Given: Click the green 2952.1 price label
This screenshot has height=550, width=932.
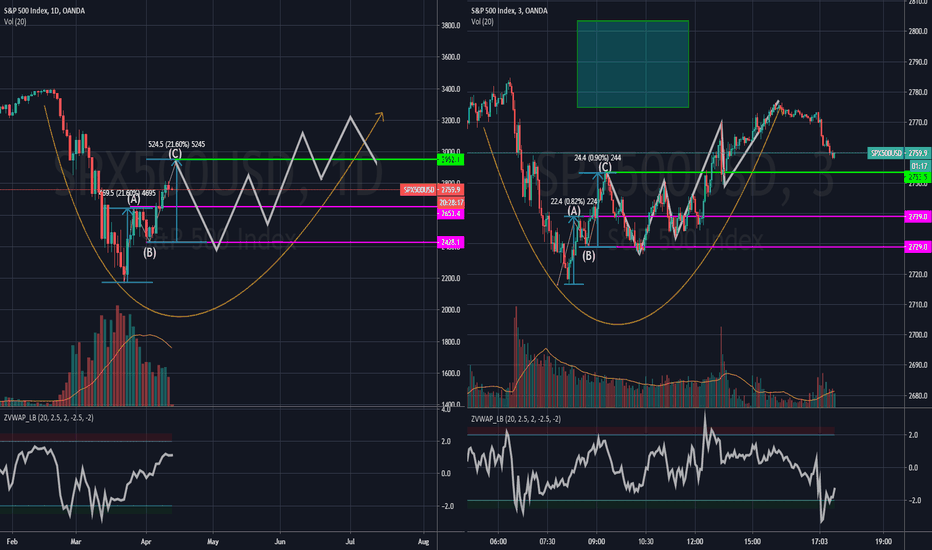Looking at the screenshot, I should pyautogui.click(x=451, y=159).
